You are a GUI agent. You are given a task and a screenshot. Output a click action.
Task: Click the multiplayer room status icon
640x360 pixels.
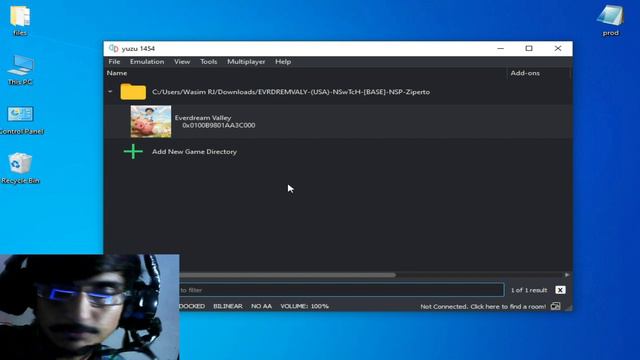click(x=556, y=306)
